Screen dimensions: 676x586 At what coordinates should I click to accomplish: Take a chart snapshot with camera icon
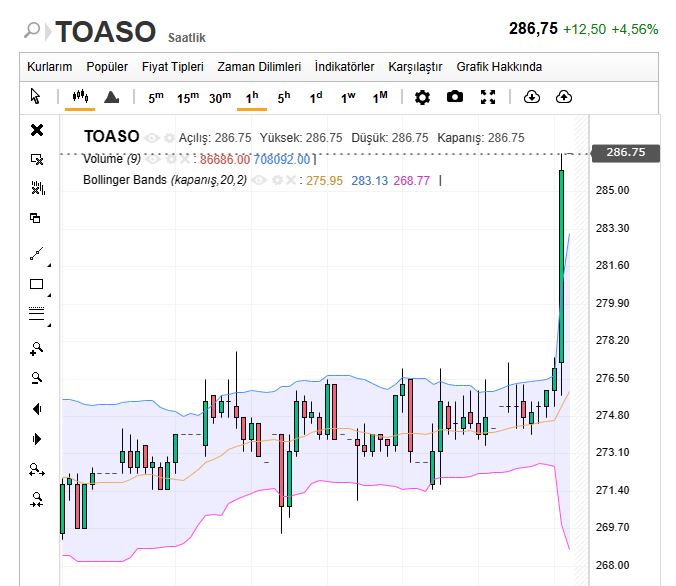click(454, 97)
